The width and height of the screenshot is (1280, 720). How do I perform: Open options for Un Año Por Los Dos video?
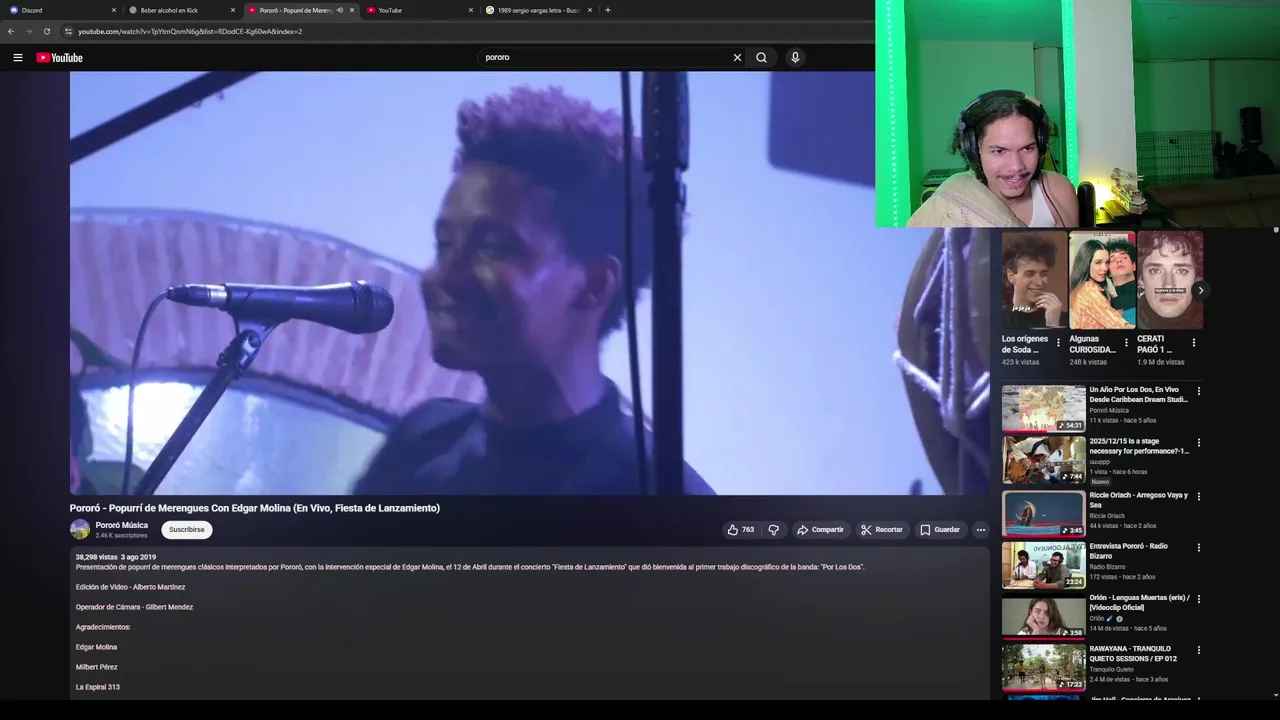tap(1199, 391)
